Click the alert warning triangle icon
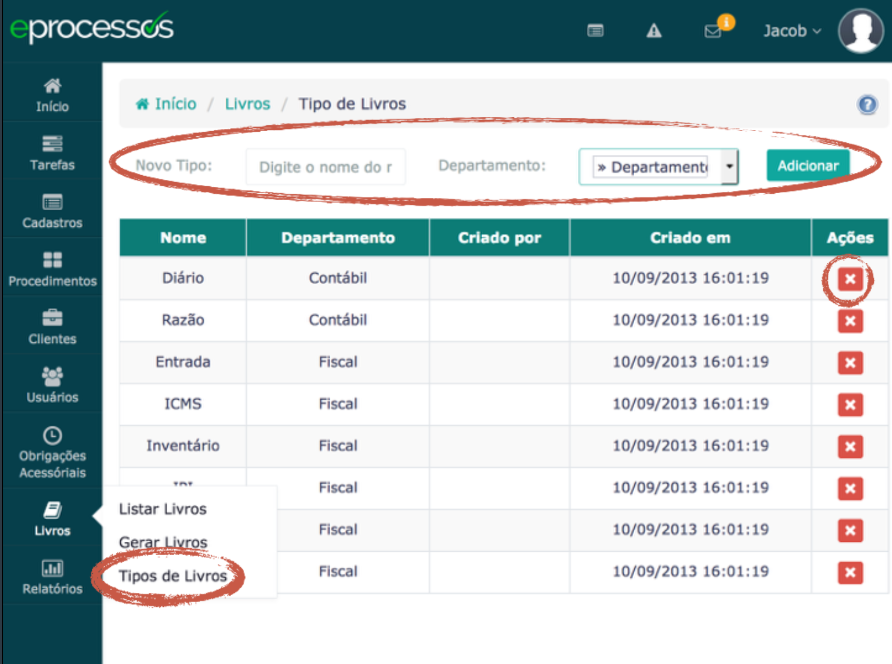 [x=654, y=31]
